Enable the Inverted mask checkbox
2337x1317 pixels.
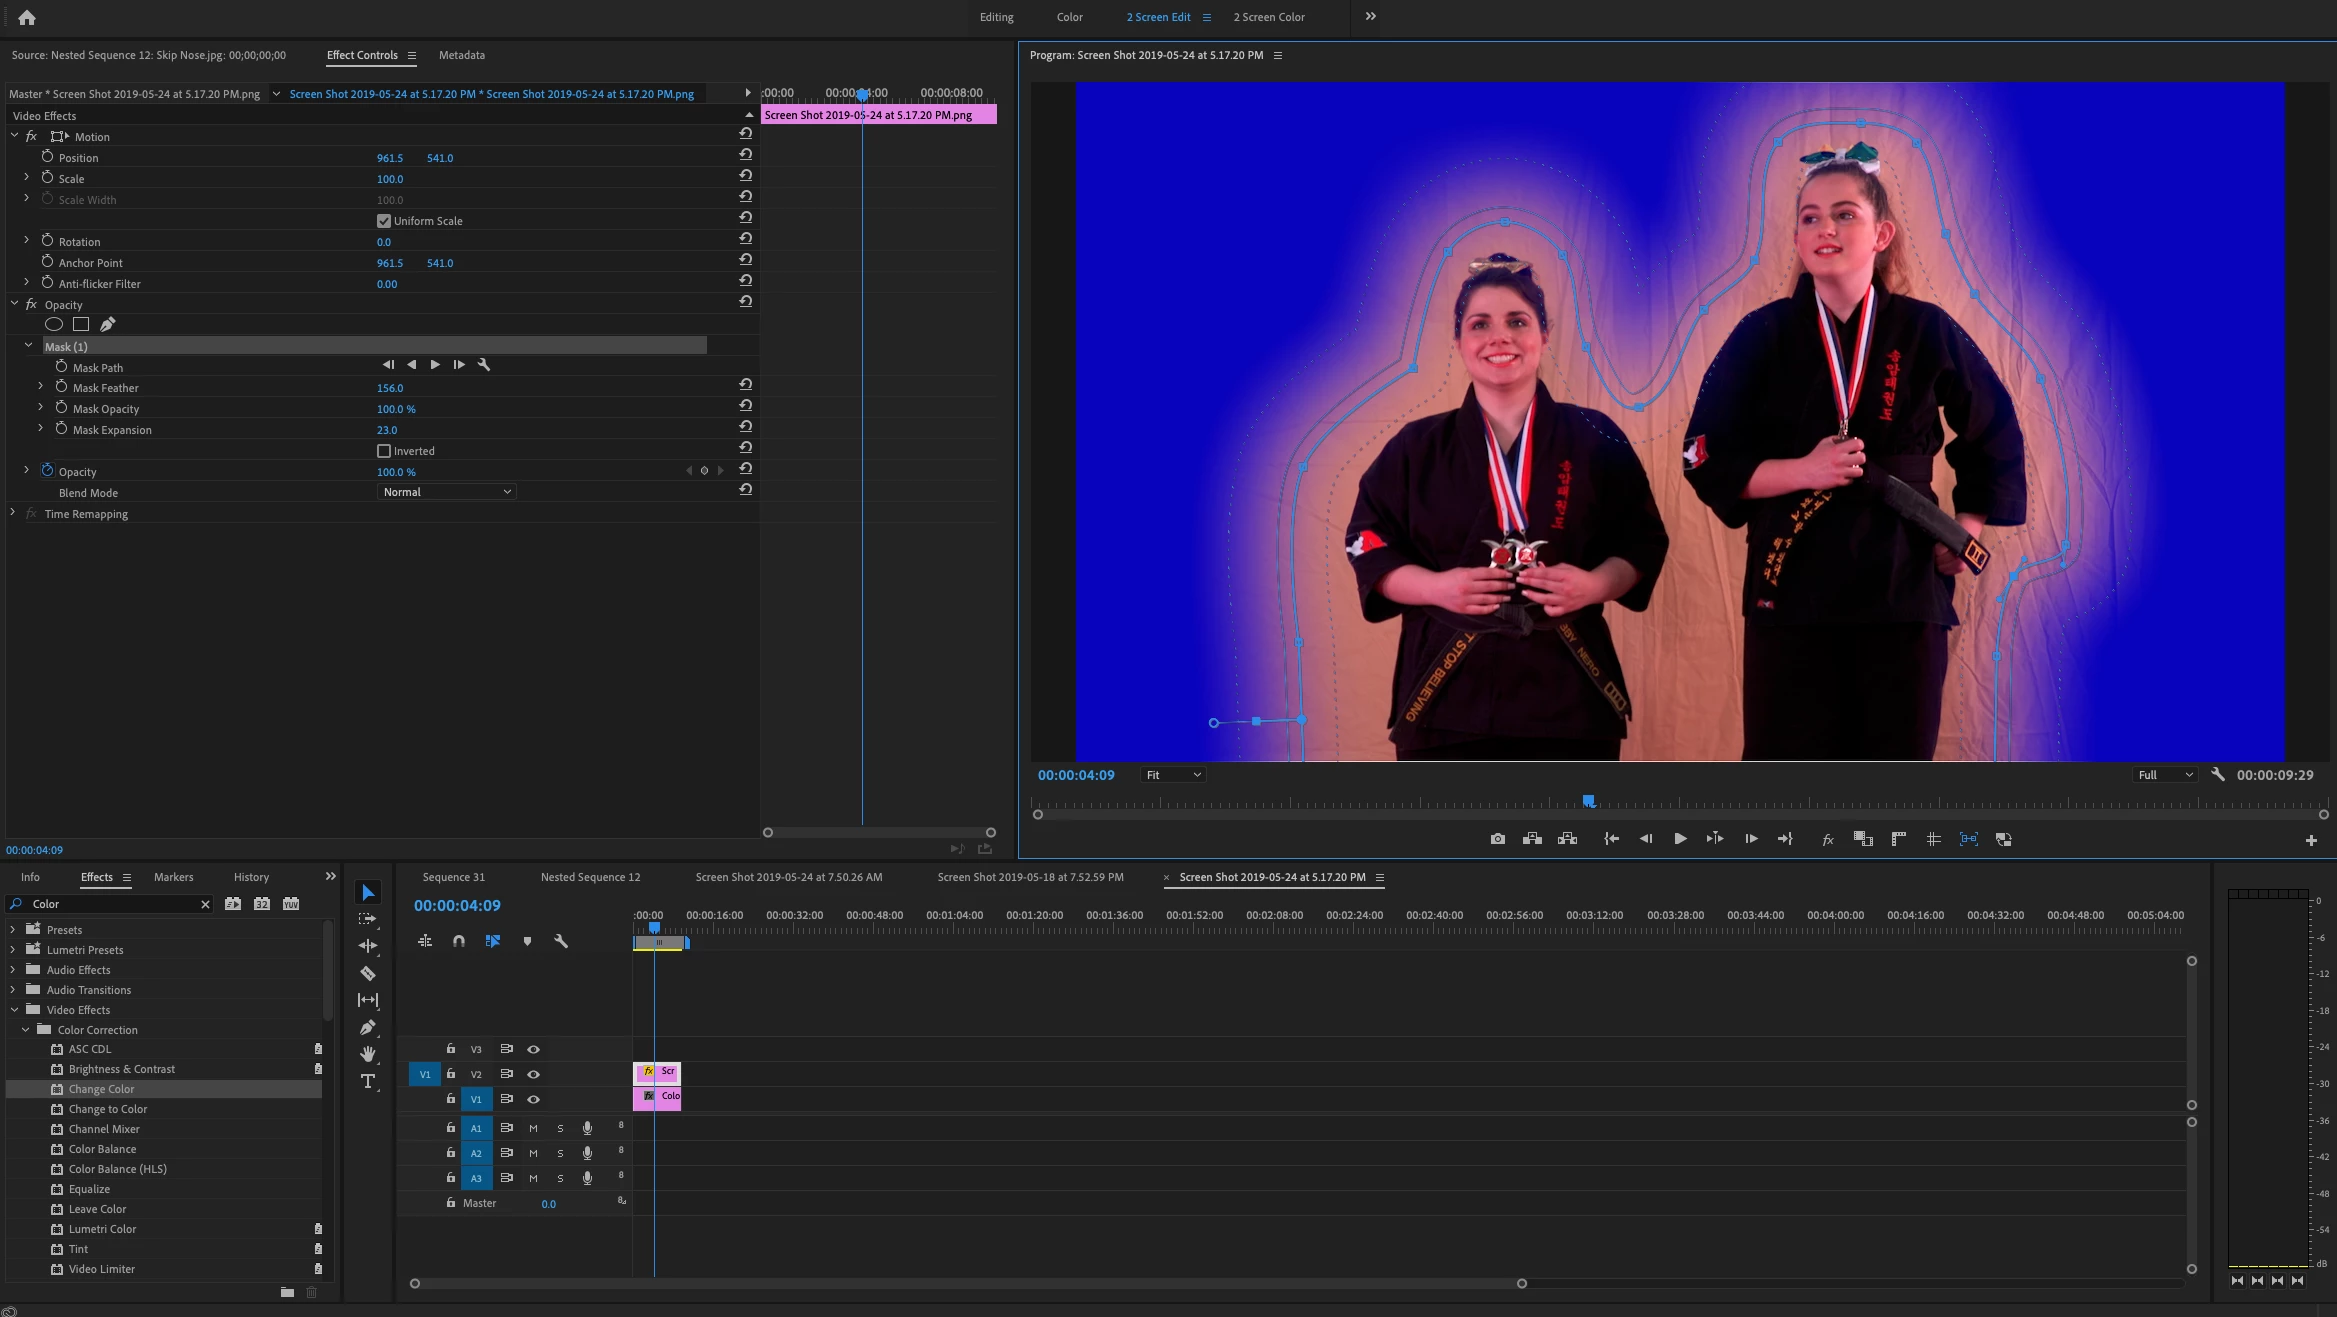pyautogui.click(x=384, y=451)
